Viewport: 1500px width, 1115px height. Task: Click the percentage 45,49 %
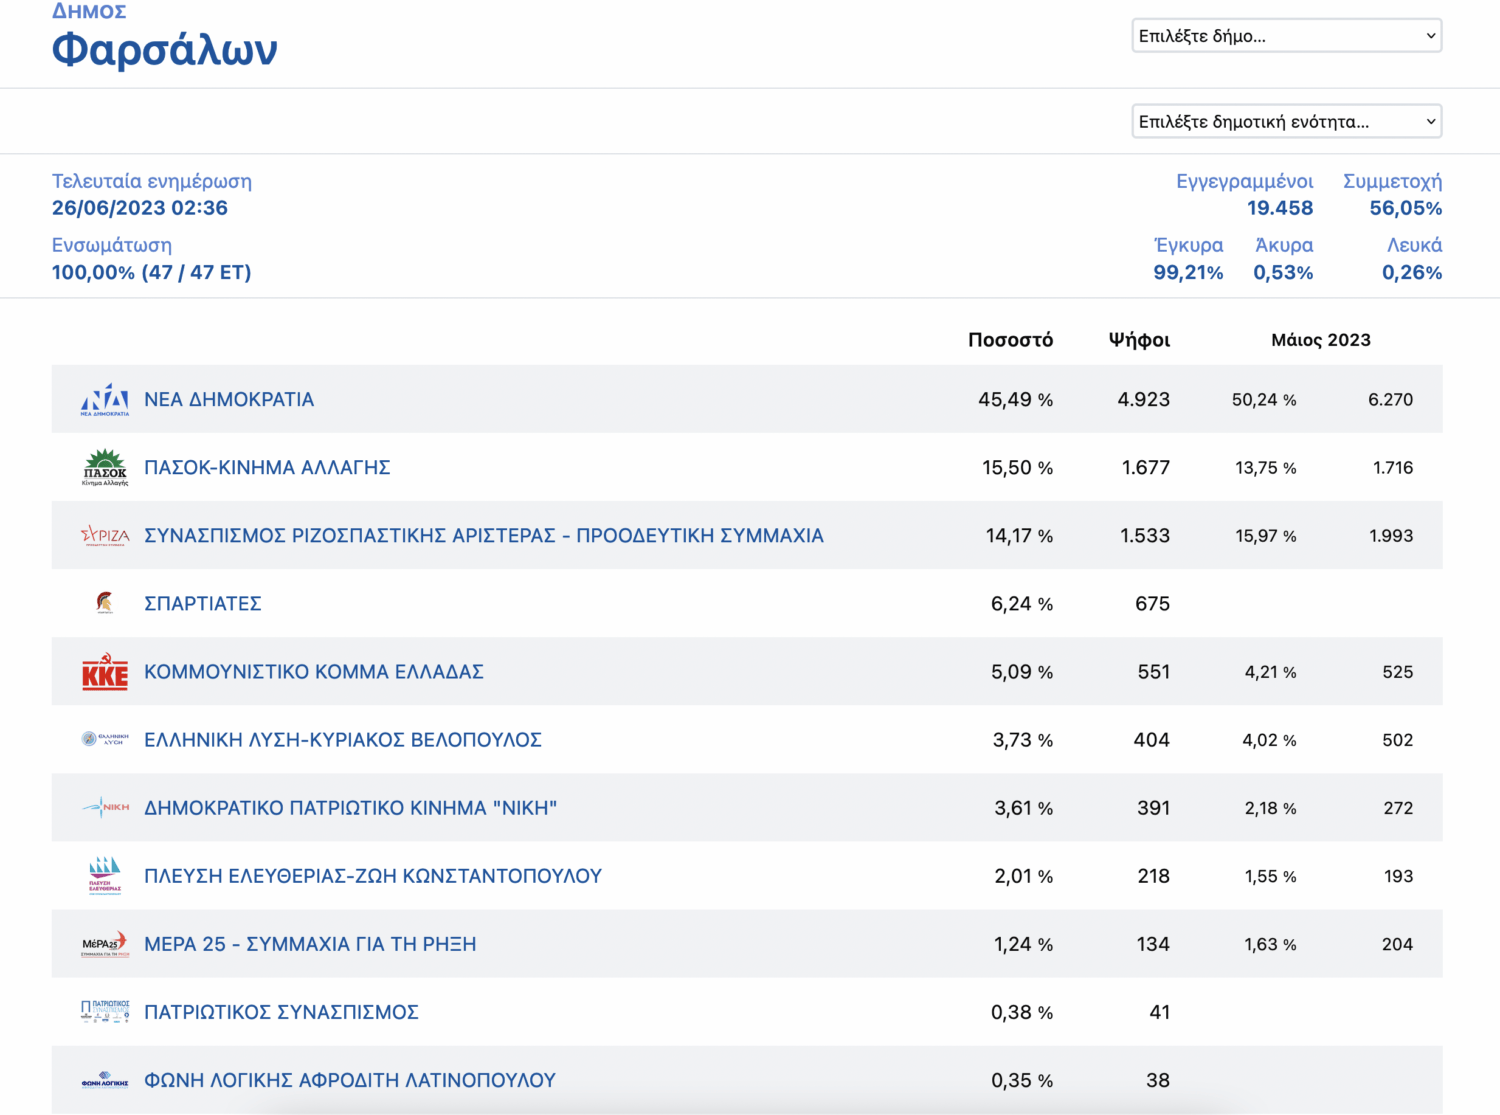(x=1015, y=399)
